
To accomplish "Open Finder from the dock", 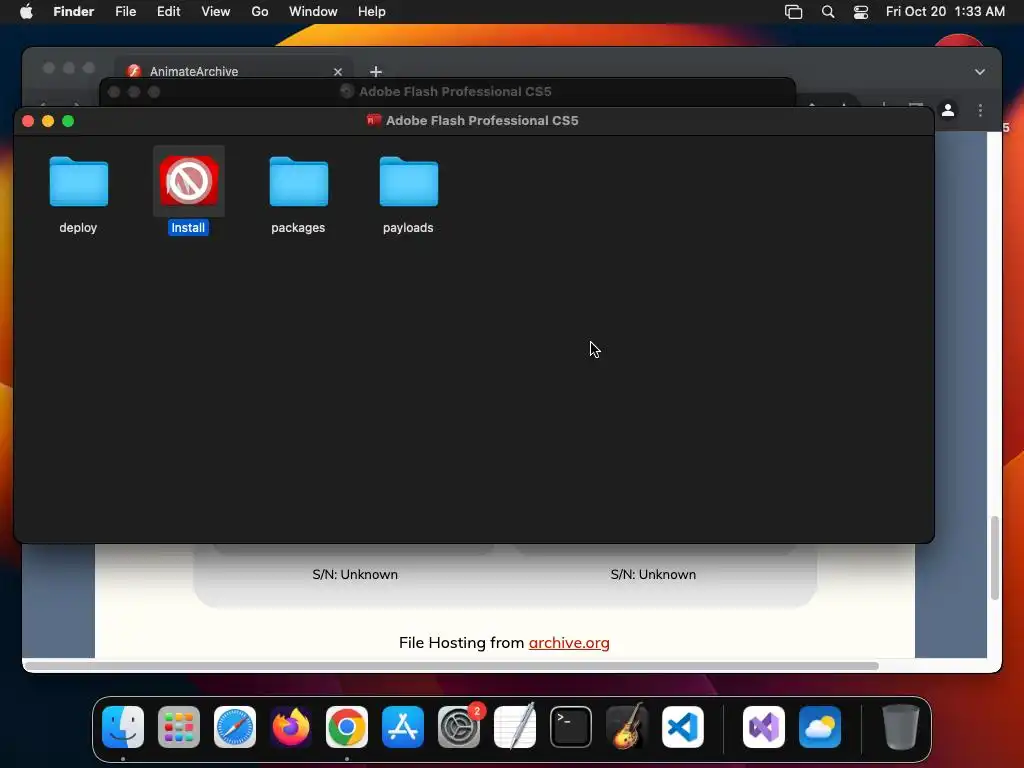I will tap(123, 727).
